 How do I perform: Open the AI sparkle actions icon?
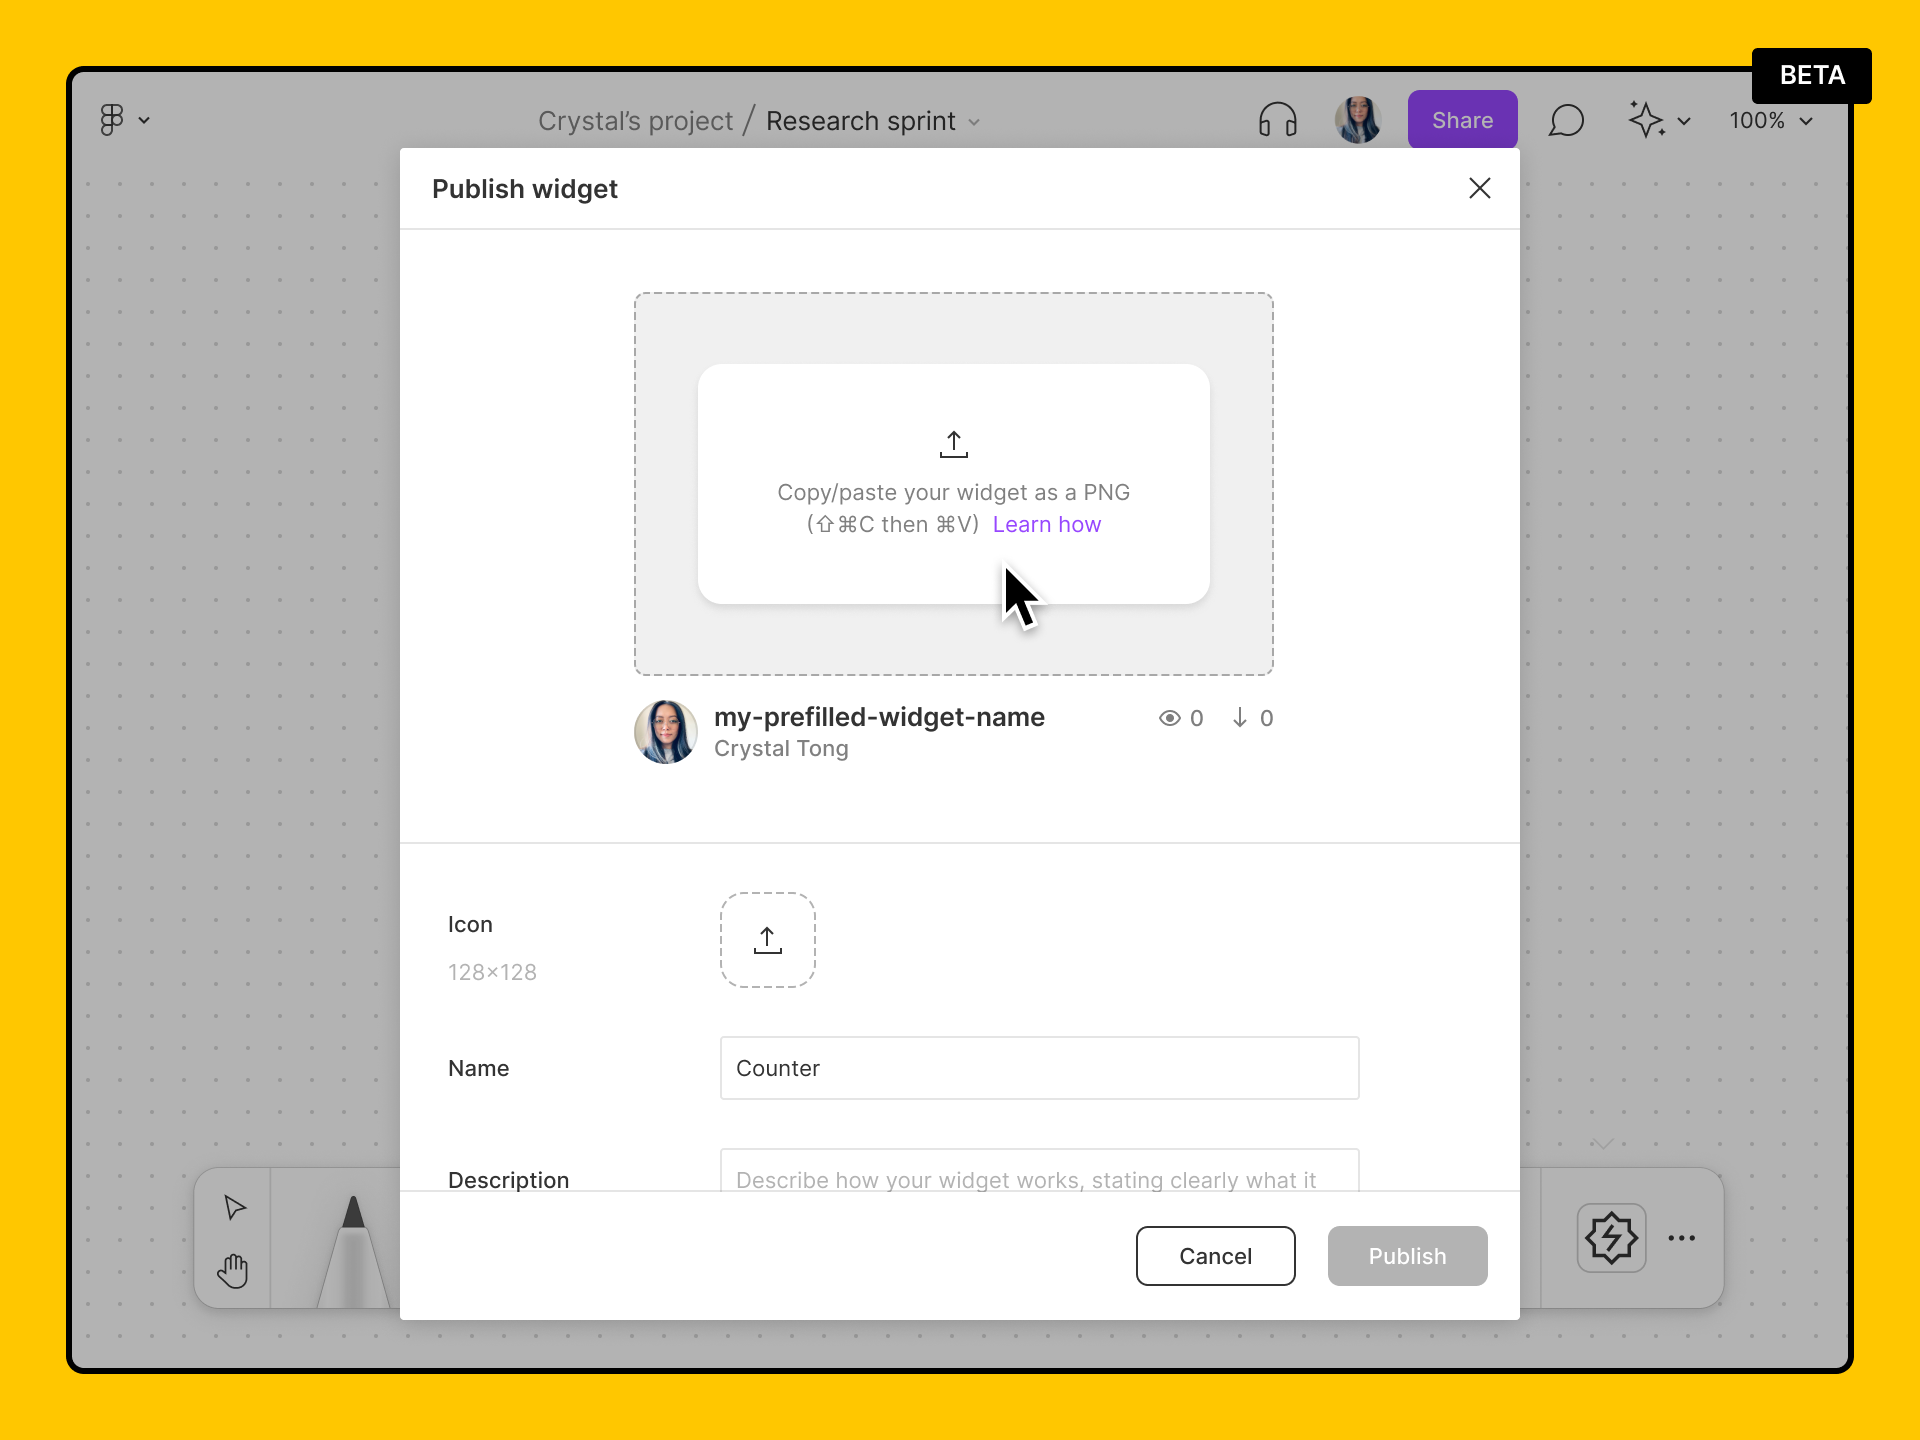point(1646,120)
